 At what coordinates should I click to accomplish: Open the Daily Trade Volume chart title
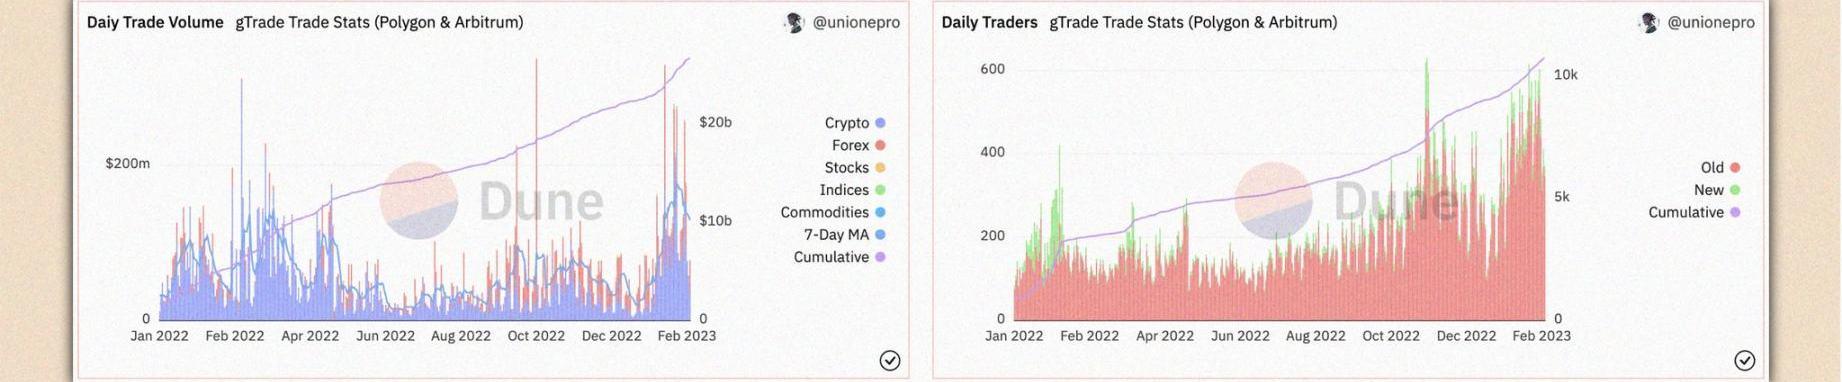[155, 22]
